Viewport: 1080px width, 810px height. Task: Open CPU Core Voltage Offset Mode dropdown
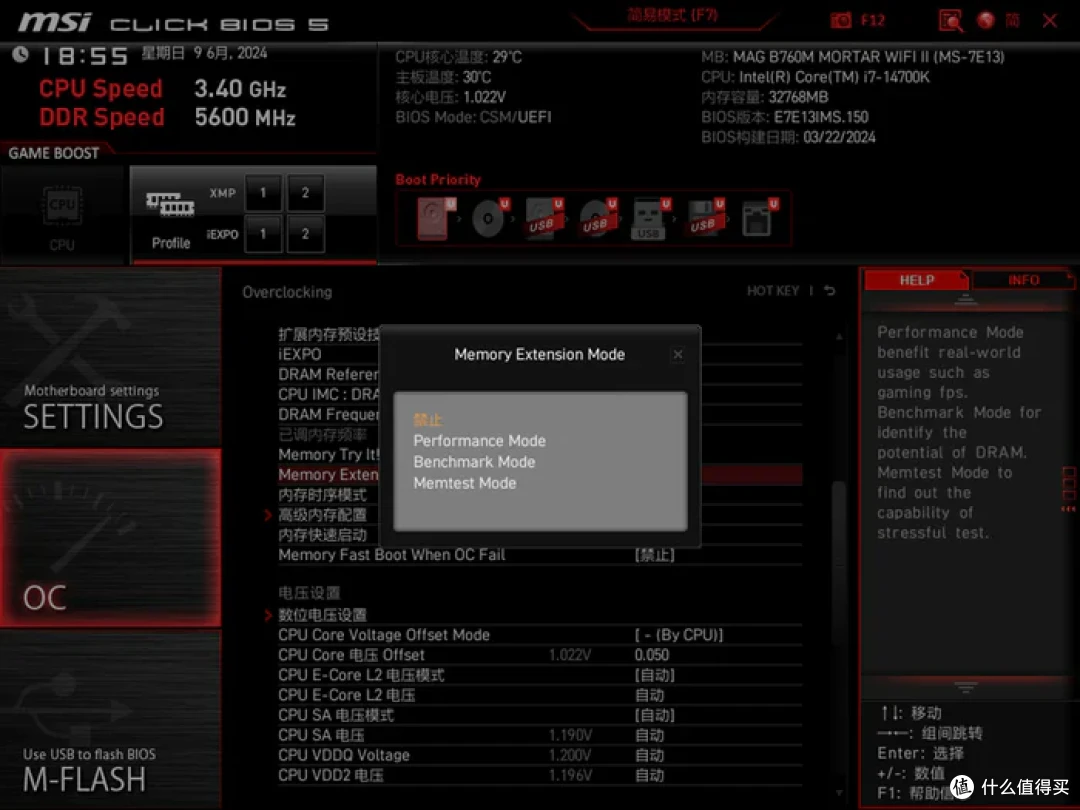click(x=678, y=635)
